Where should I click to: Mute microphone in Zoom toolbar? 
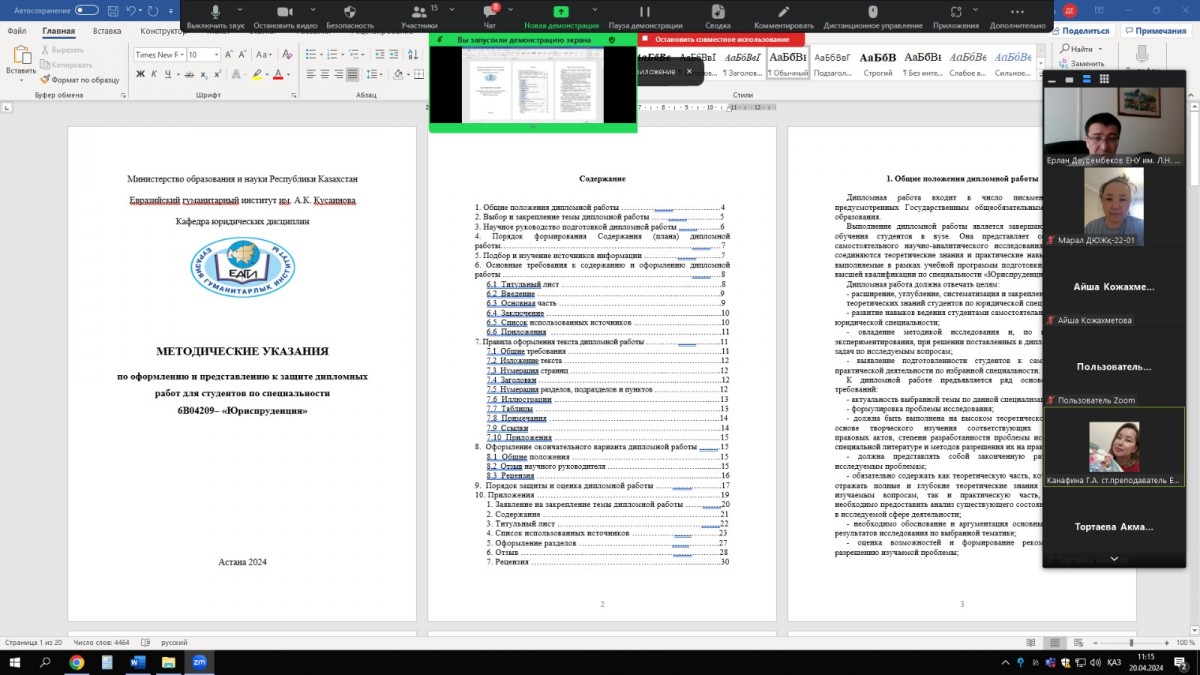coord(215,13)
